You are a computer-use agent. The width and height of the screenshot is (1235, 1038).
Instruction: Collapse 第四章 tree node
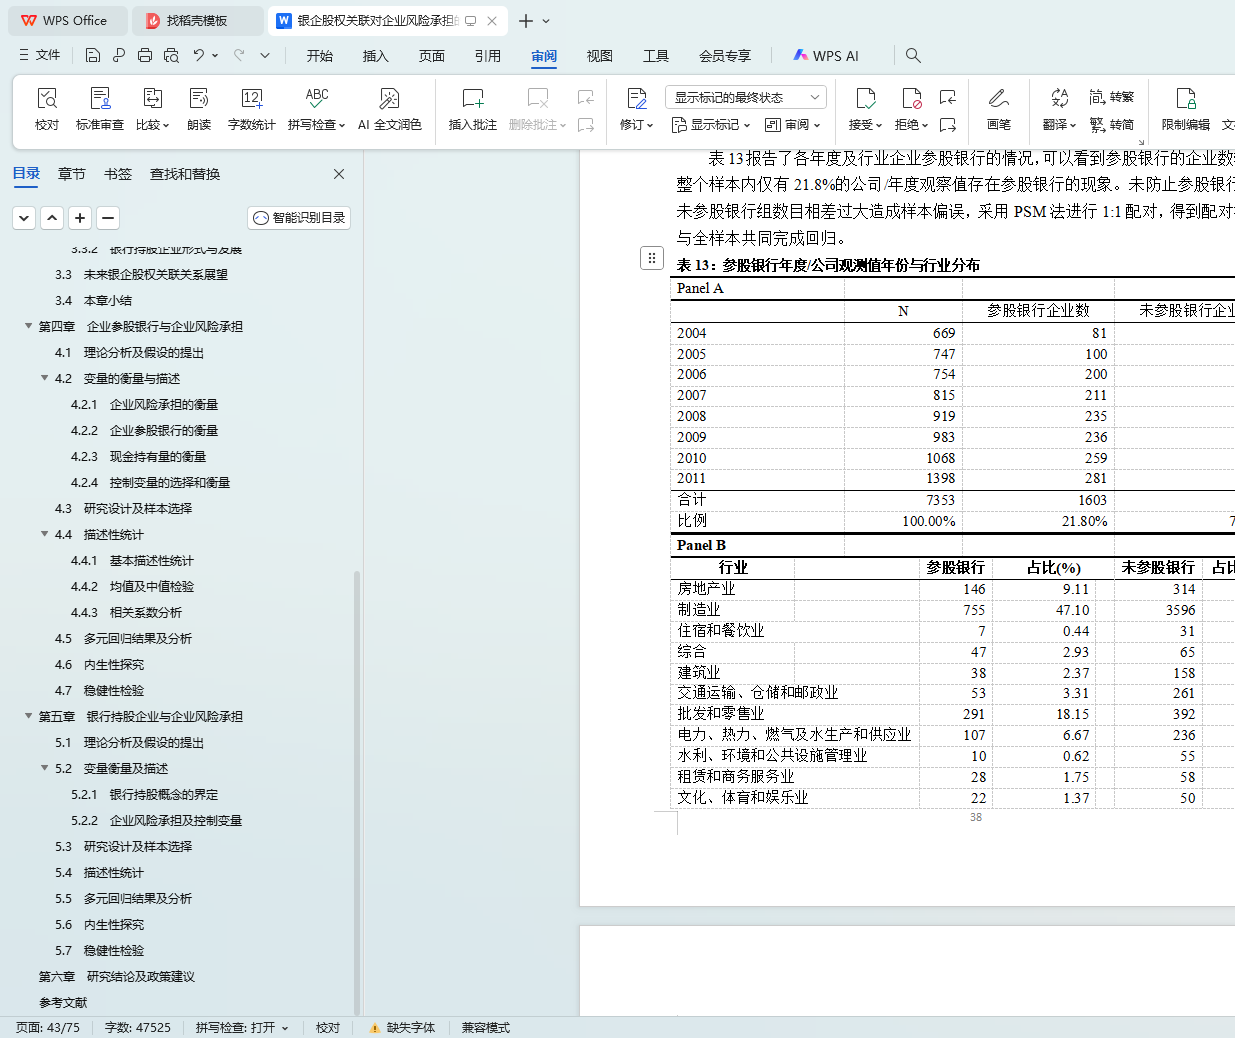(28, 326)
